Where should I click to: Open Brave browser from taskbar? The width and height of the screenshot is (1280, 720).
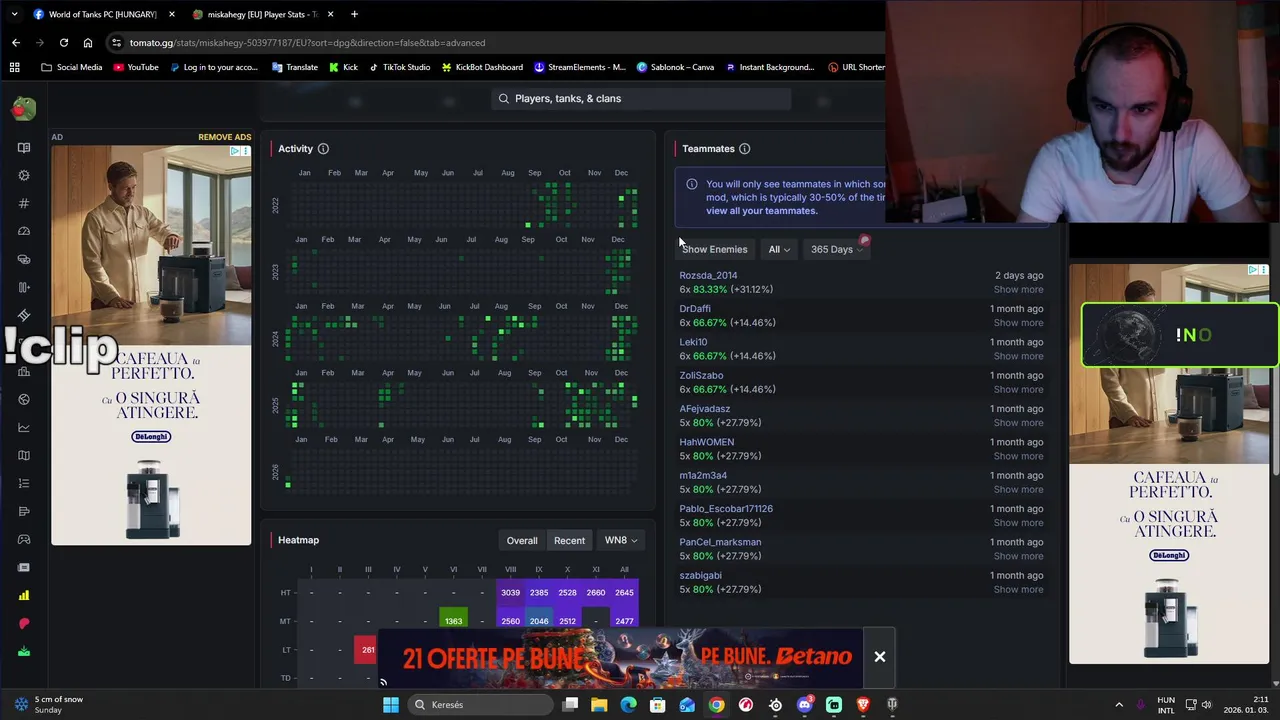coord(863,705)
